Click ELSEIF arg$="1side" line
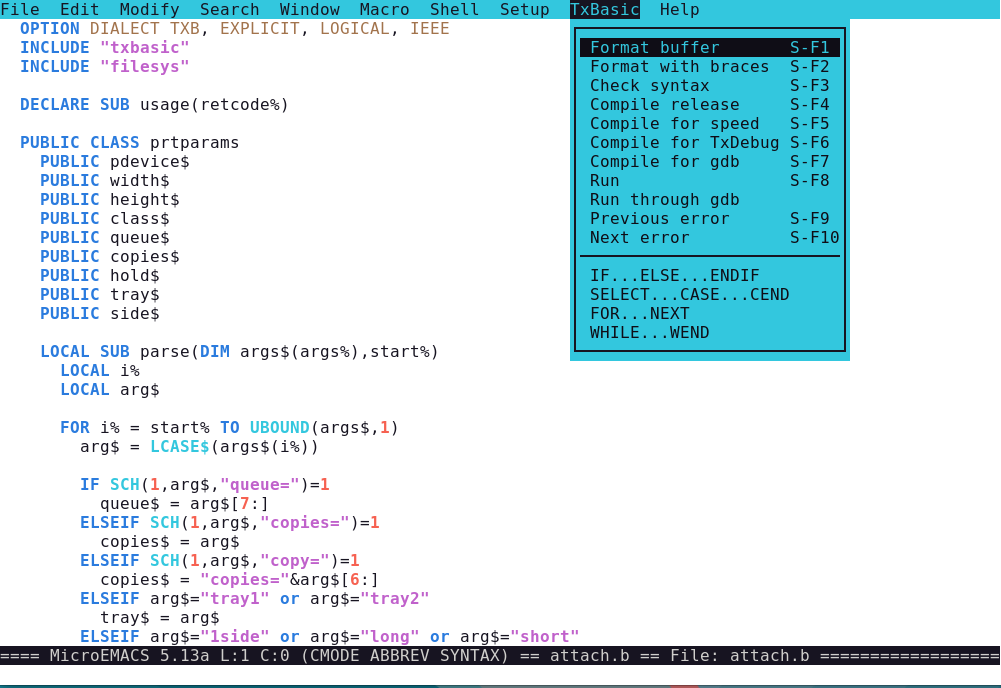 329,637
